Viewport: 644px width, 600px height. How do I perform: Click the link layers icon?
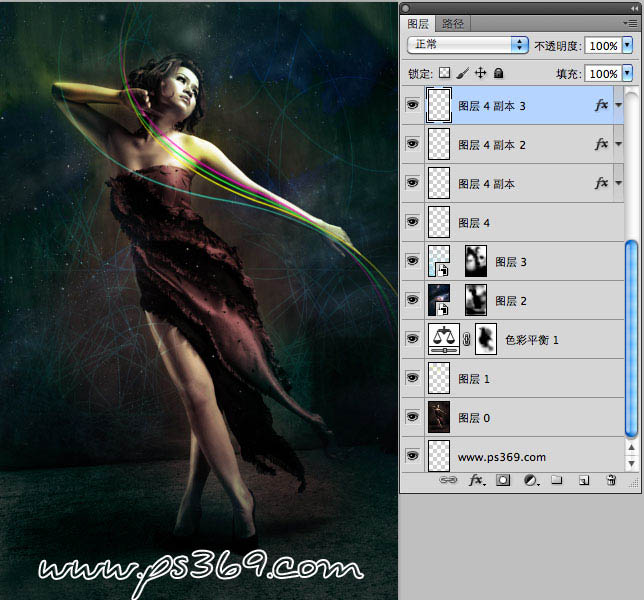[x=450, y=481]
